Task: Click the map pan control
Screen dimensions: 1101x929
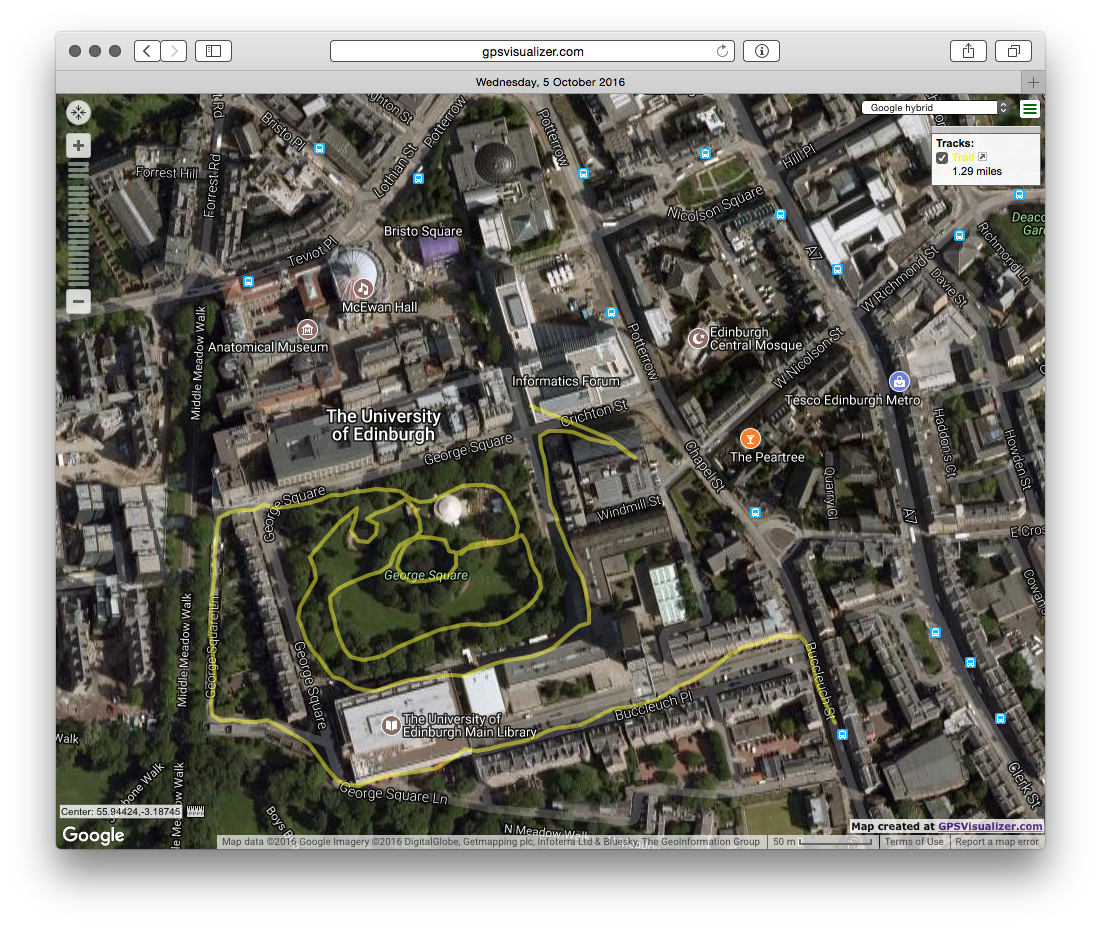Action: point(79,112)
